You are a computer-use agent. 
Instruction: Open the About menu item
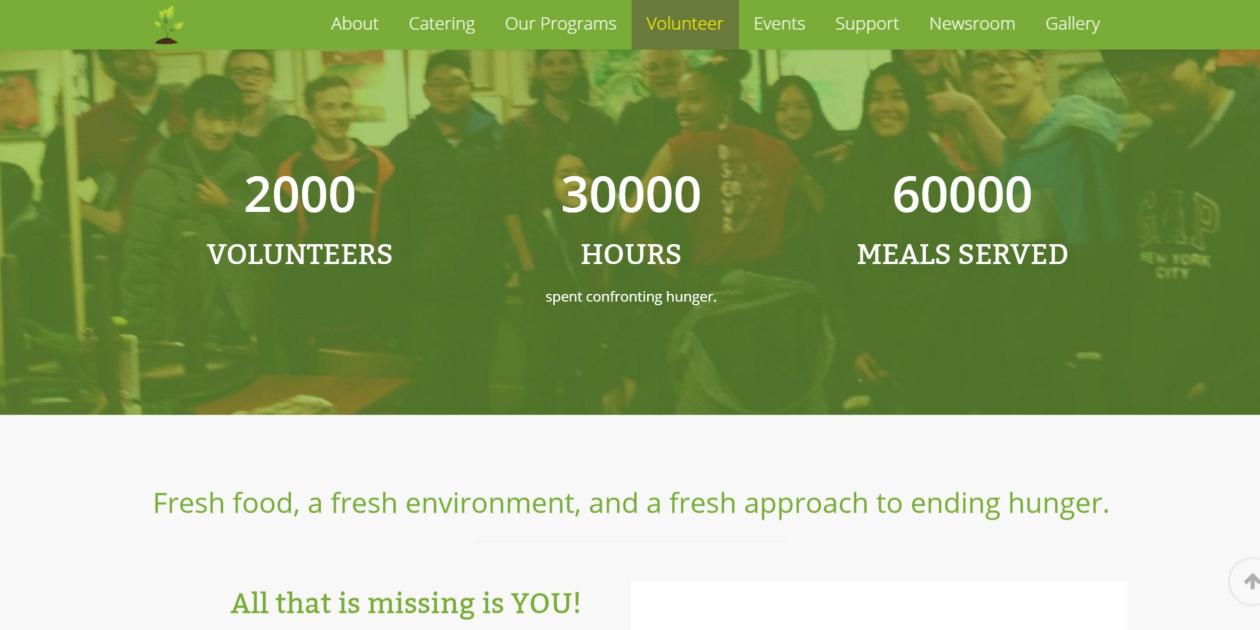[x=355, y=24]
